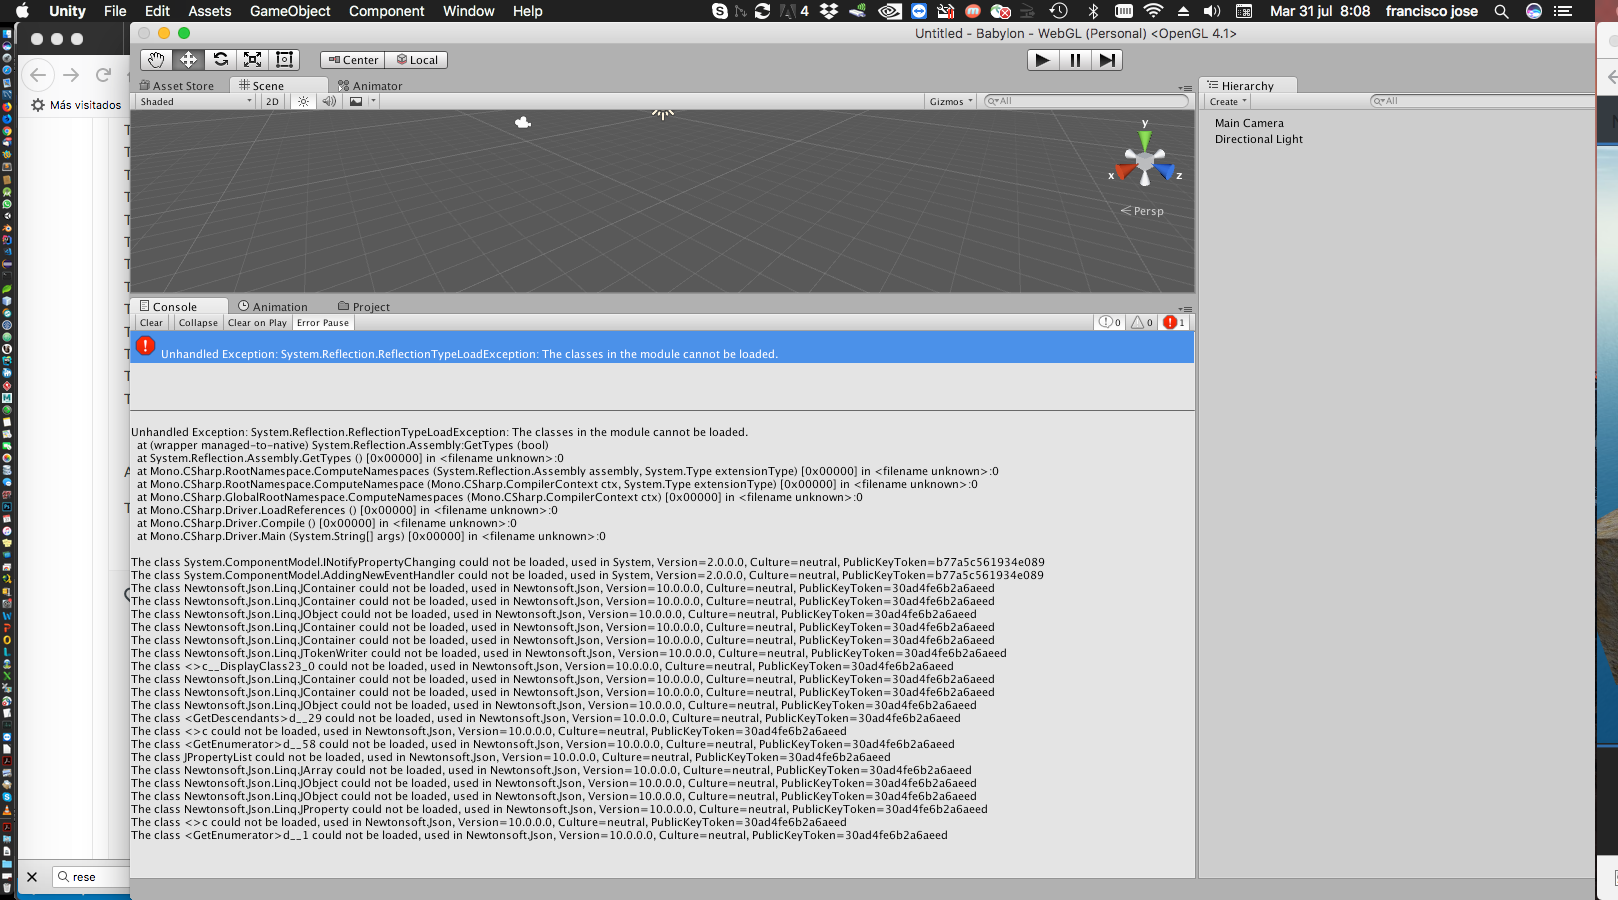
Task: Open the image effects dropdown arrow
Action: (x=373, y=101)
